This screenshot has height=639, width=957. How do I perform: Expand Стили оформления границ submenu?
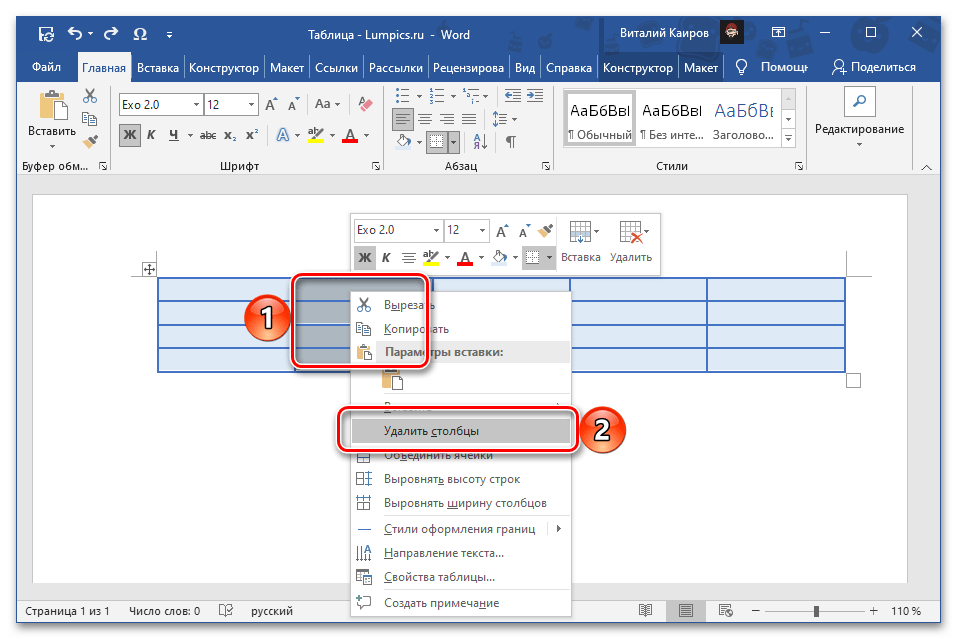pyautogui.click(x=558, y=529)
